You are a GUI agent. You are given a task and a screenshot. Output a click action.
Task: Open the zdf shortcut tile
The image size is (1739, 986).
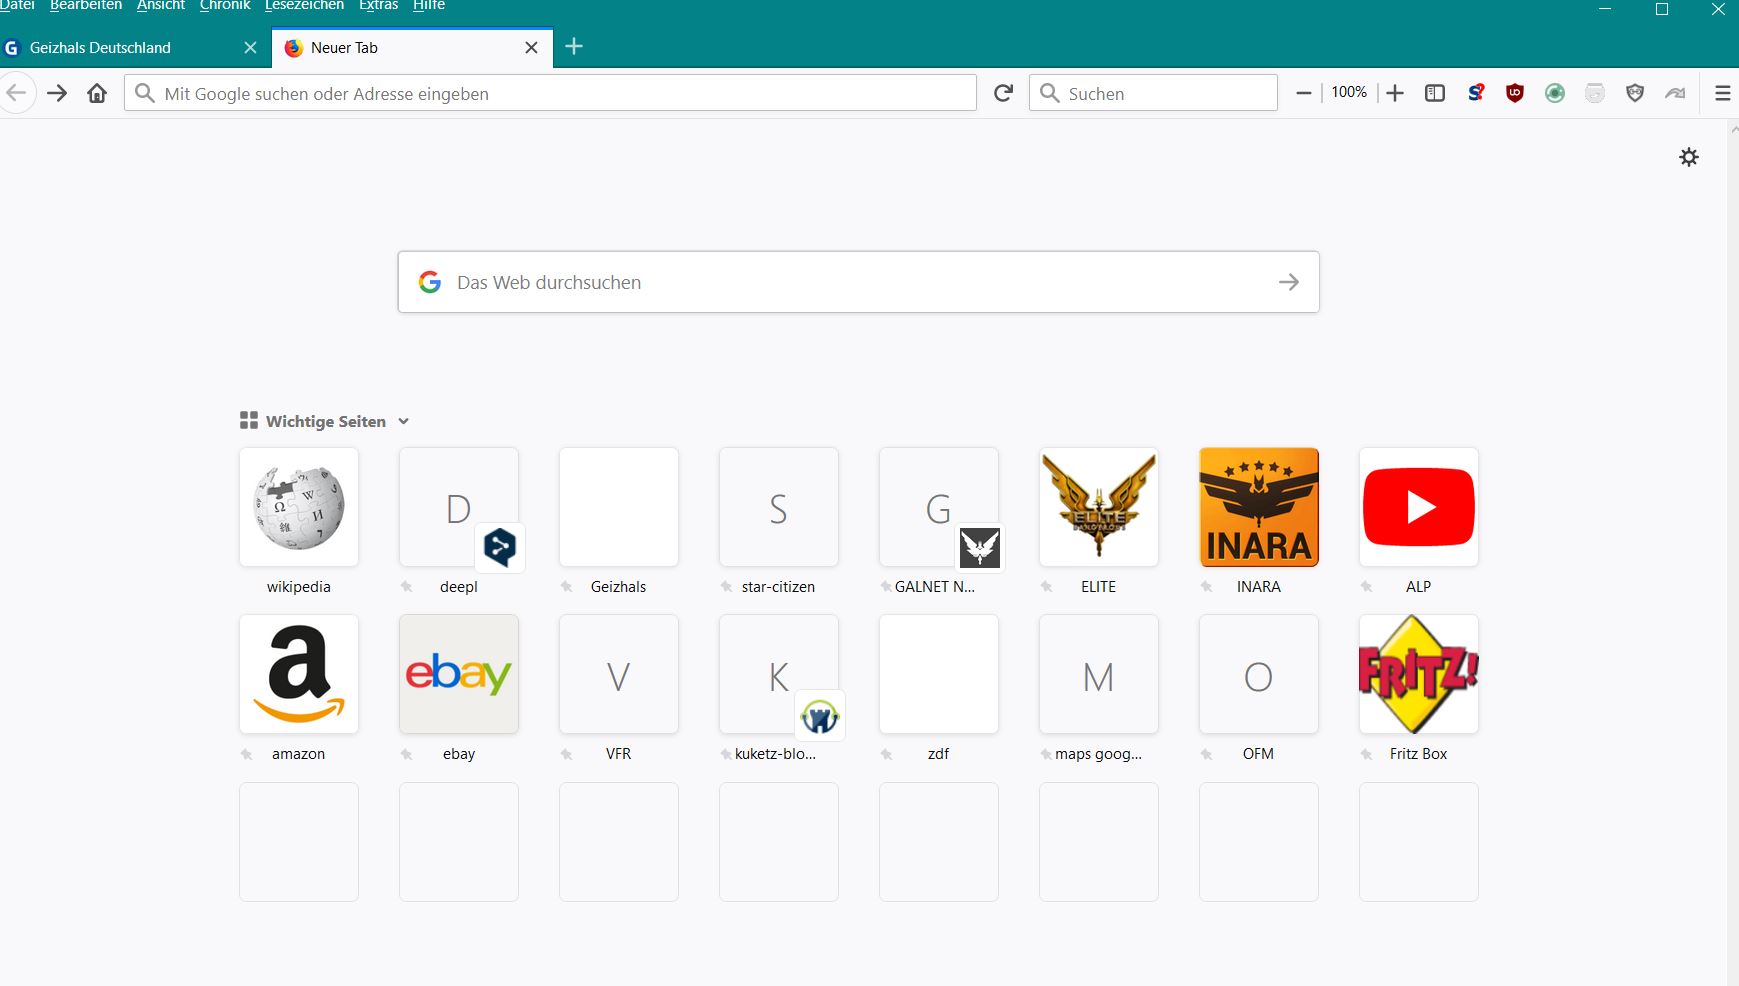pyautogui.click(x=939, y=674)
